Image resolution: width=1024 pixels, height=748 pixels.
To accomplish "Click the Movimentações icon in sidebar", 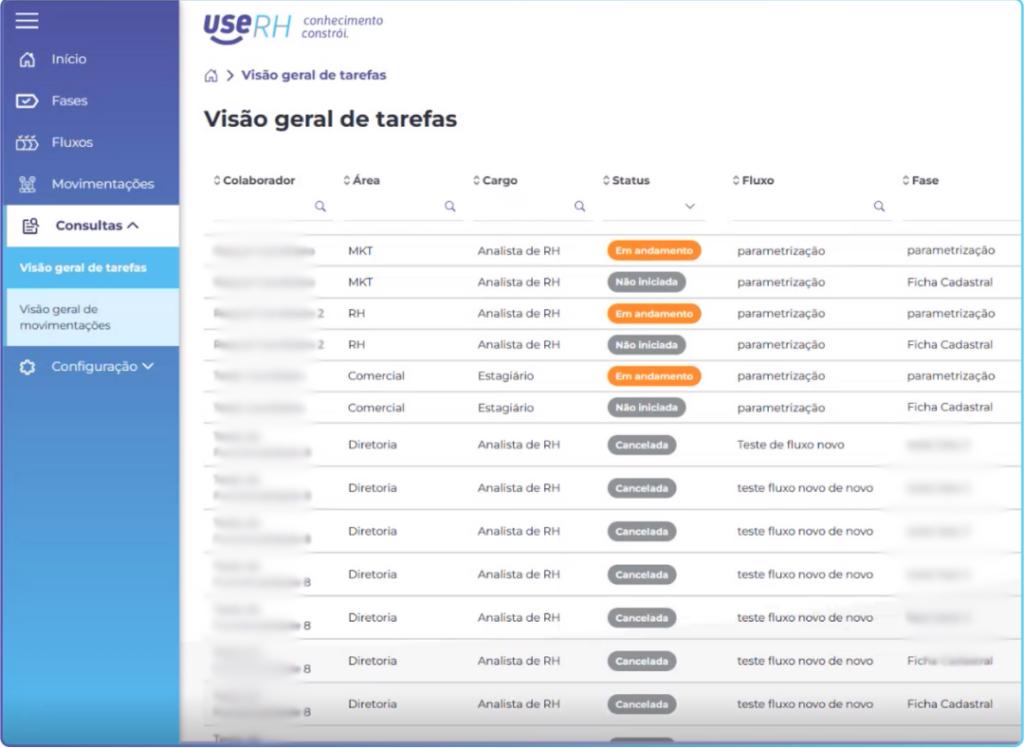I will click(27, 184).
